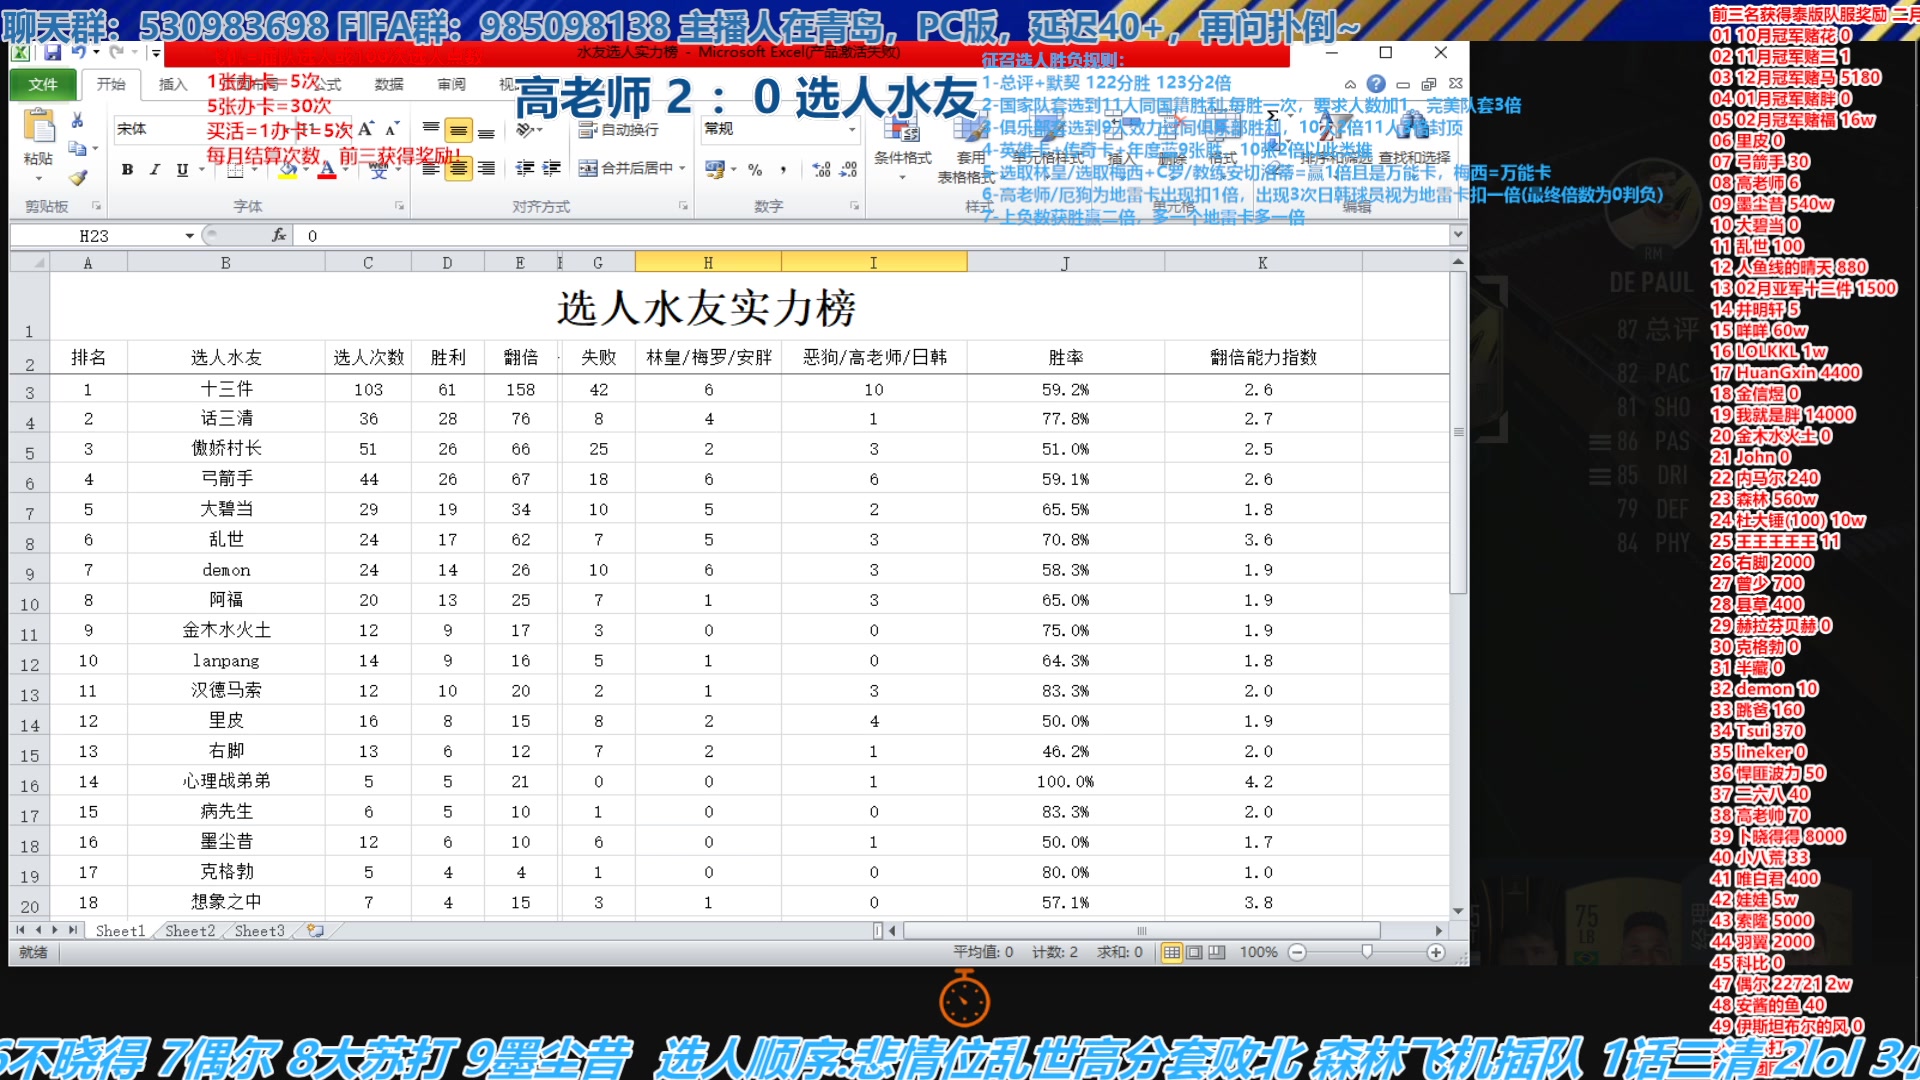Open the Font group dialog launcher

click(x=399, y=206)
